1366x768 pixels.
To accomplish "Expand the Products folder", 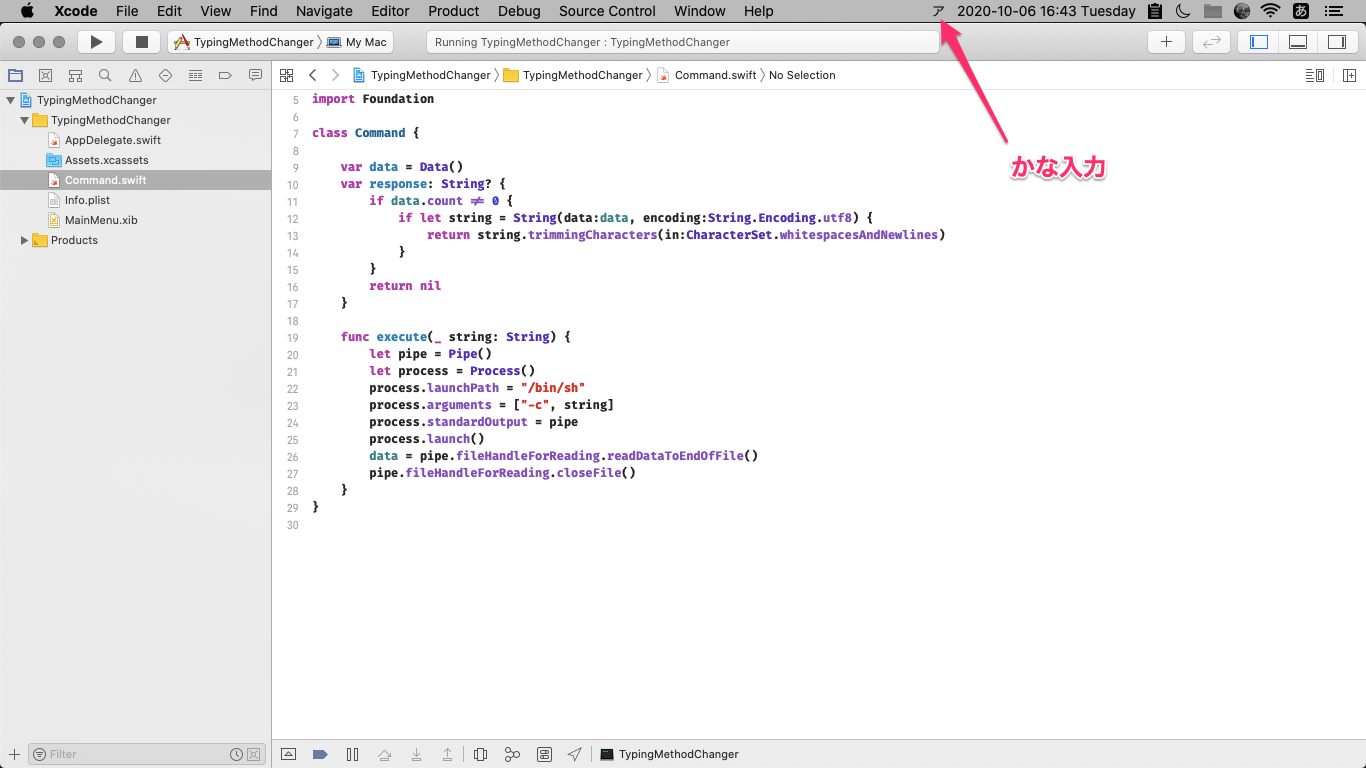I will pos(25,240).
